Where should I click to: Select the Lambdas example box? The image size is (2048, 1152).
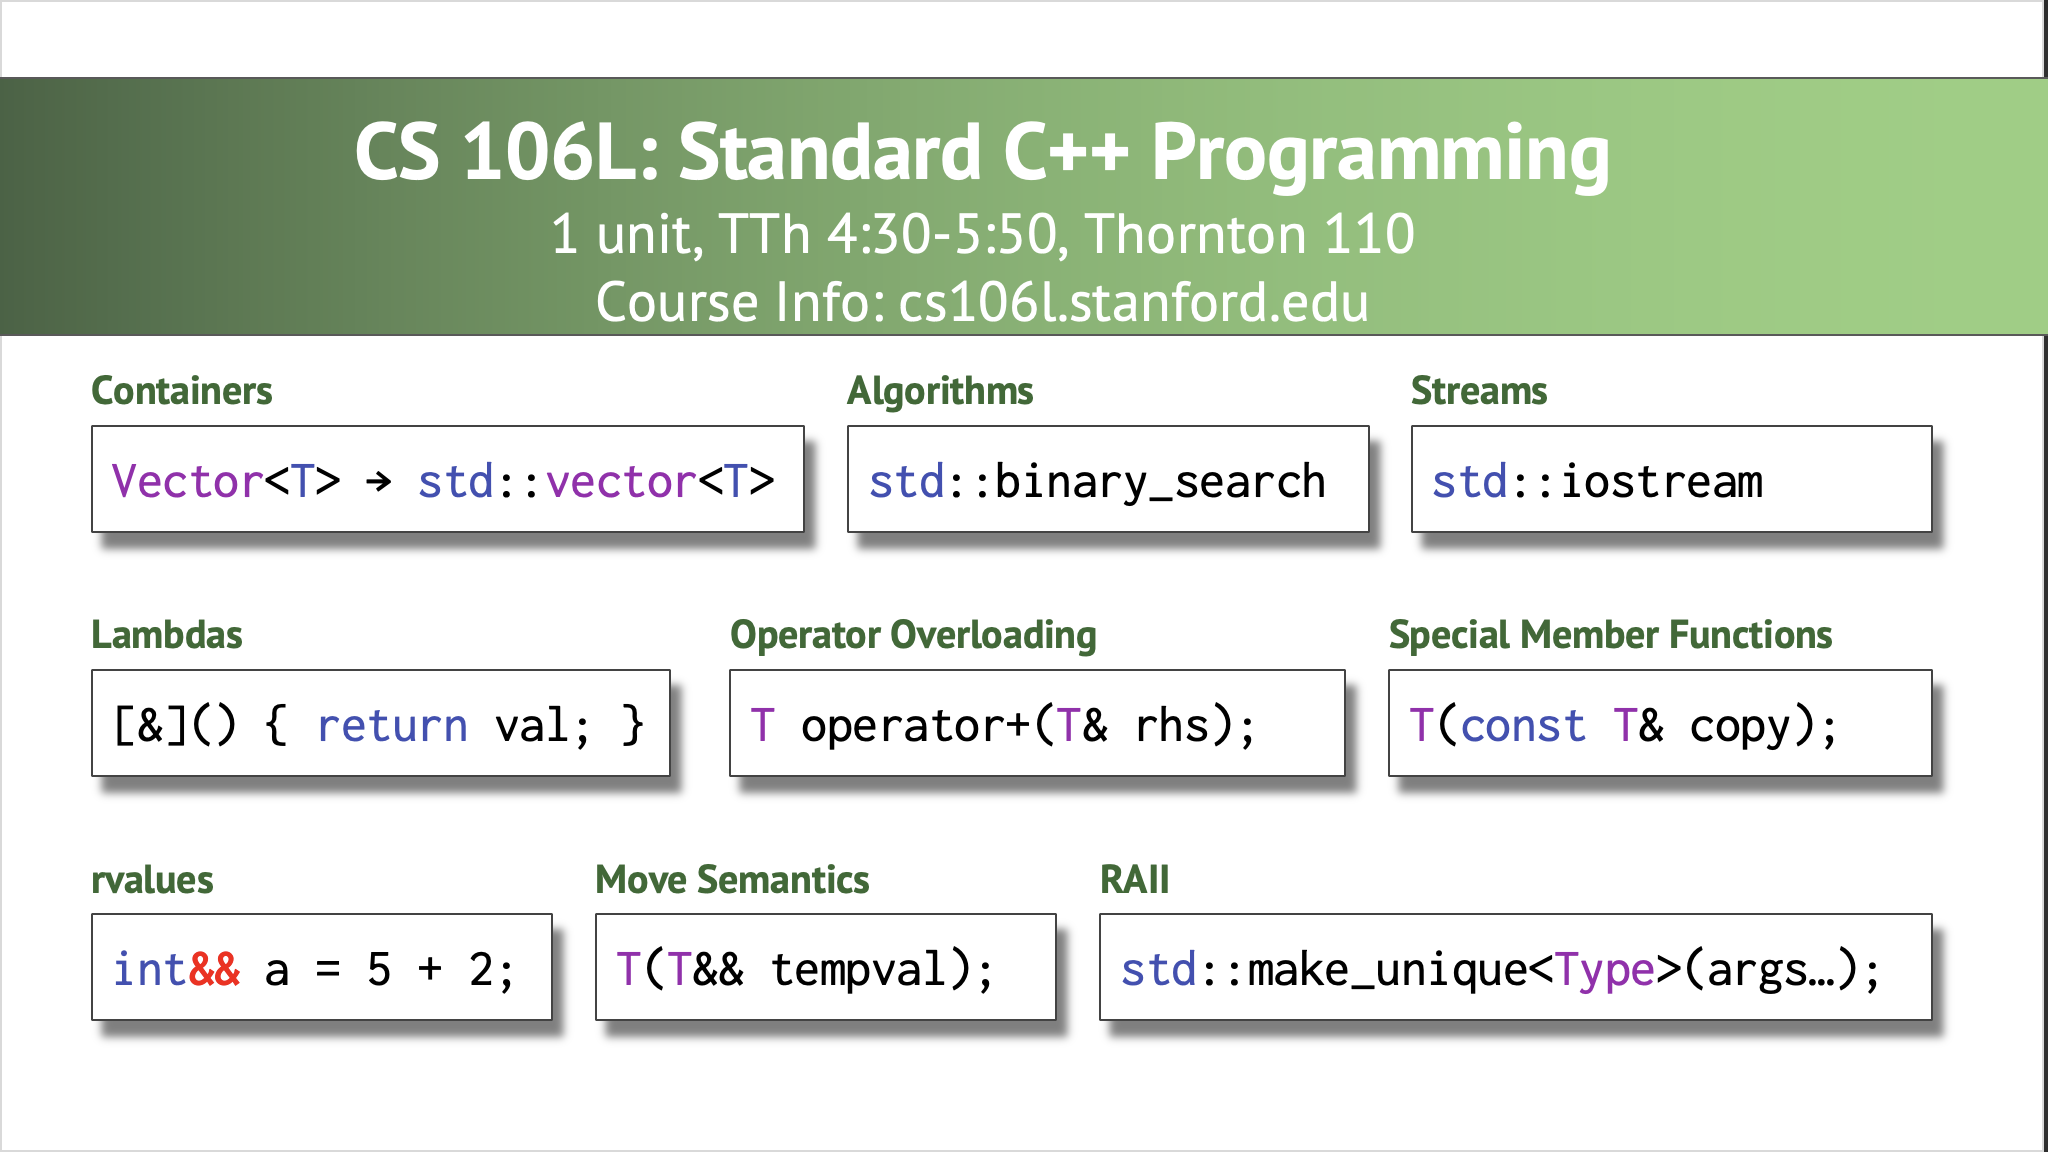(x=381, y=723)
